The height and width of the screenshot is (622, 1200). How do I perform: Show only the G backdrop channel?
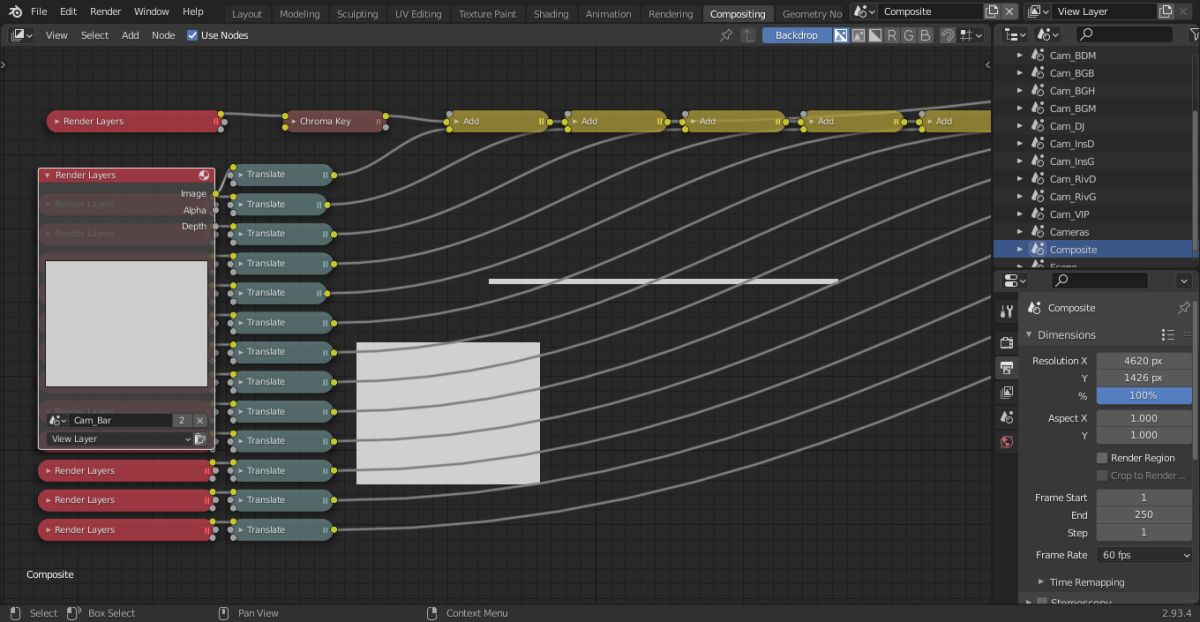tap(908, 35)
